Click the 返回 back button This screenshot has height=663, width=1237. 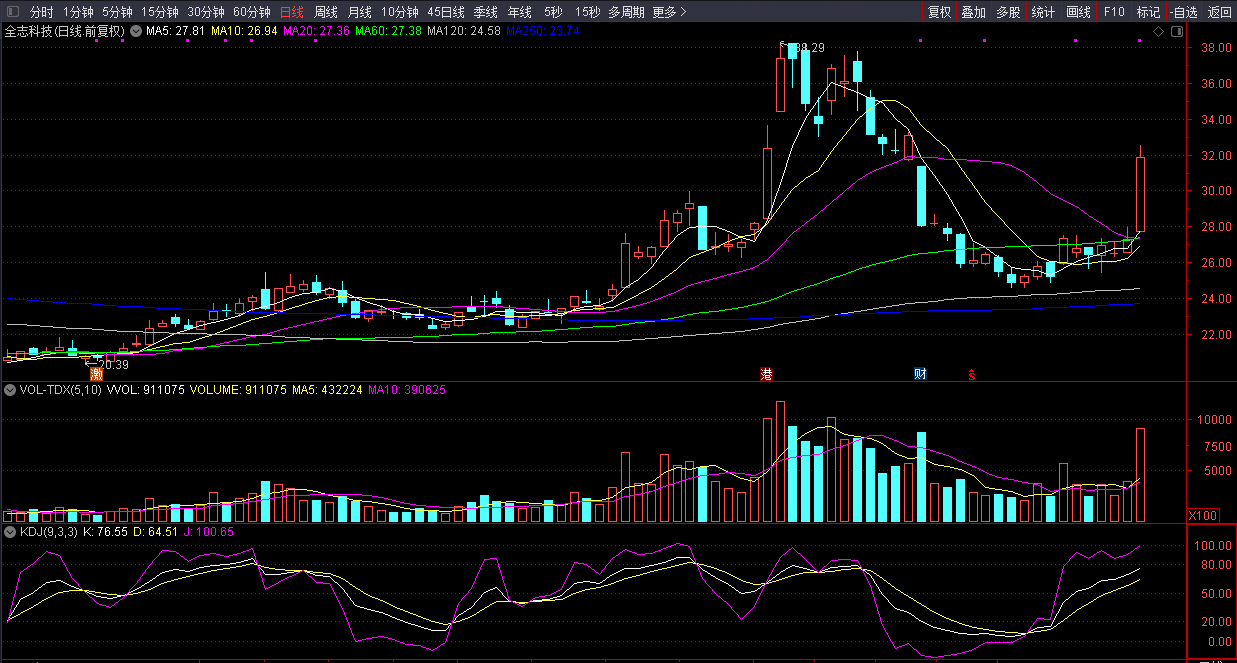(x=1219, y=13)
